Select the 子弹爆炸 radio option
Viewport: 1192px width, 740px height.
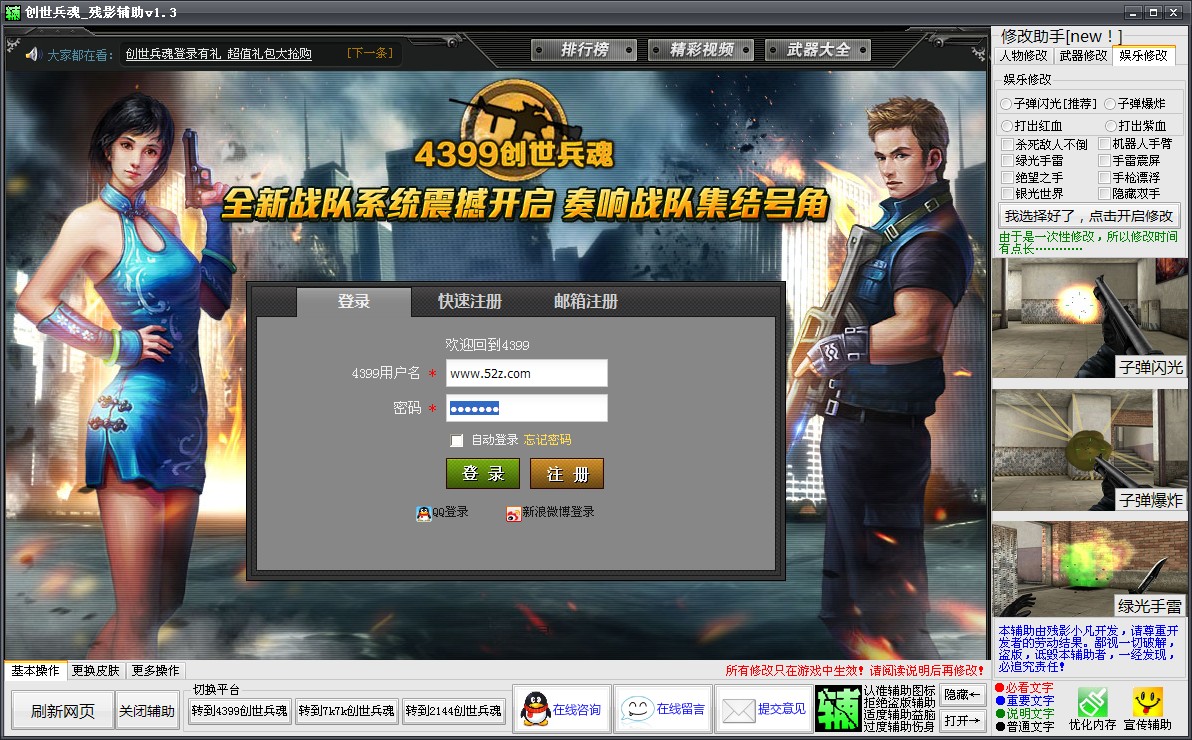coord(1111,103)
